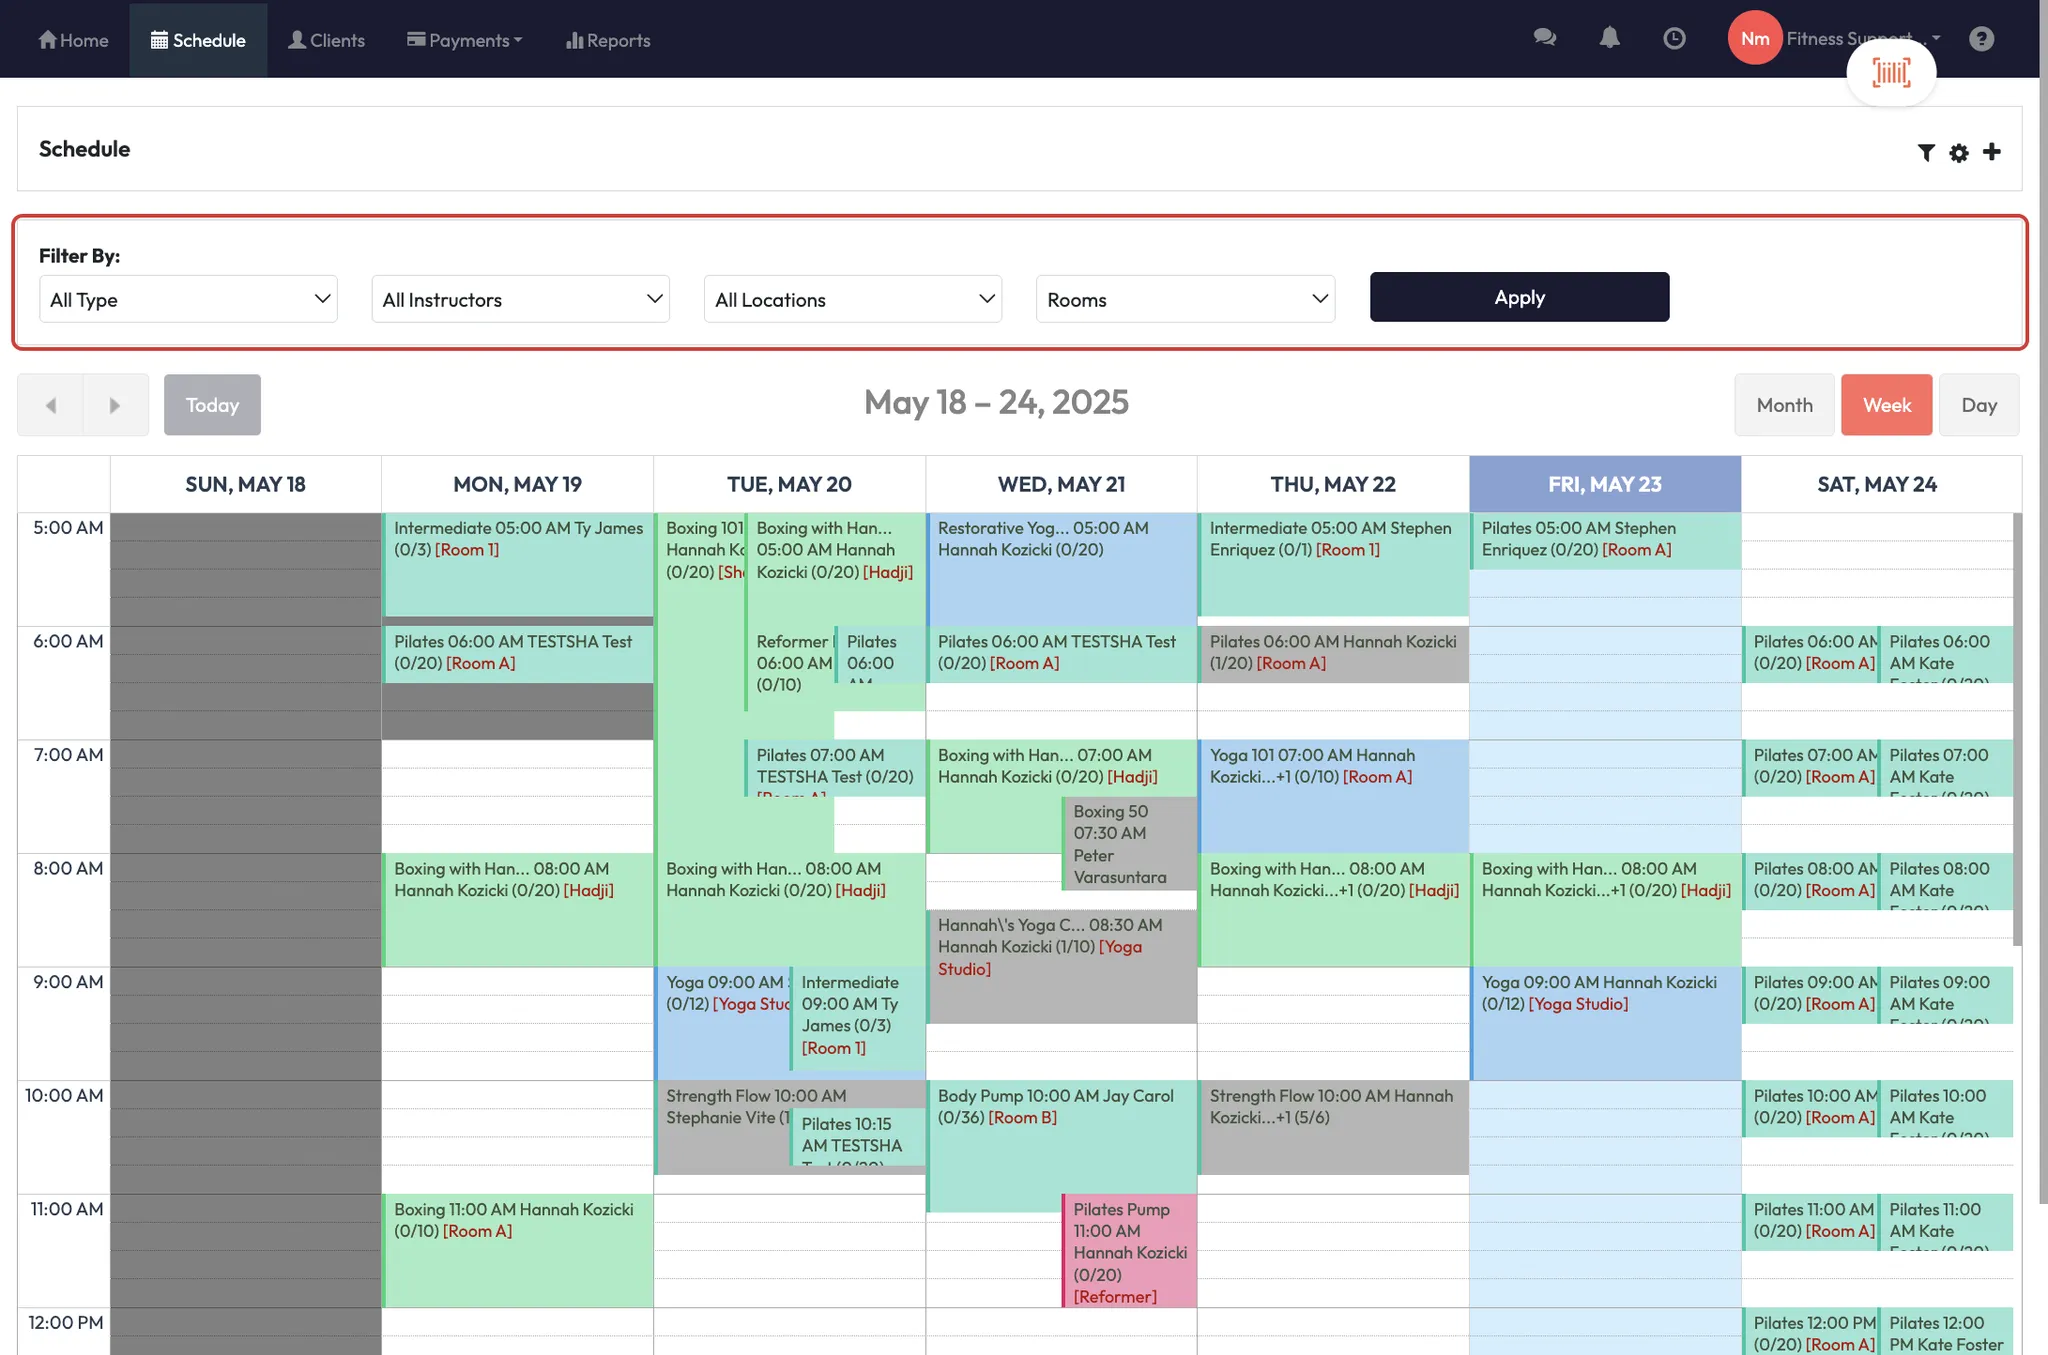Open the All Type dropdown
This screenshot has width=2048, height=1355.
click(188, 299)
